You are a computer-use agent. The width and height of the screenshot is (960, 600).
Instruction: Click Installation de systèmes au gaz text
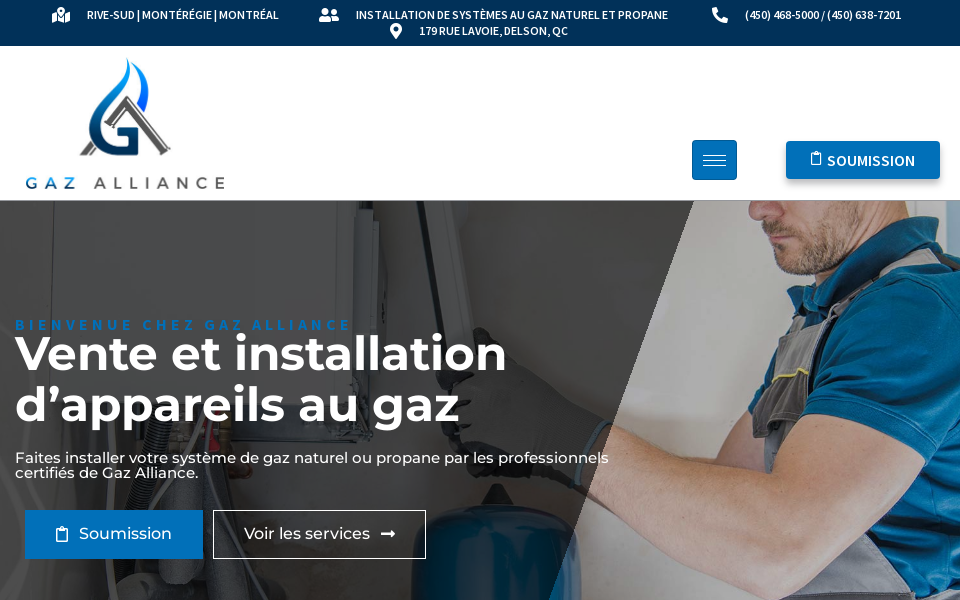[x=511, y=15]
